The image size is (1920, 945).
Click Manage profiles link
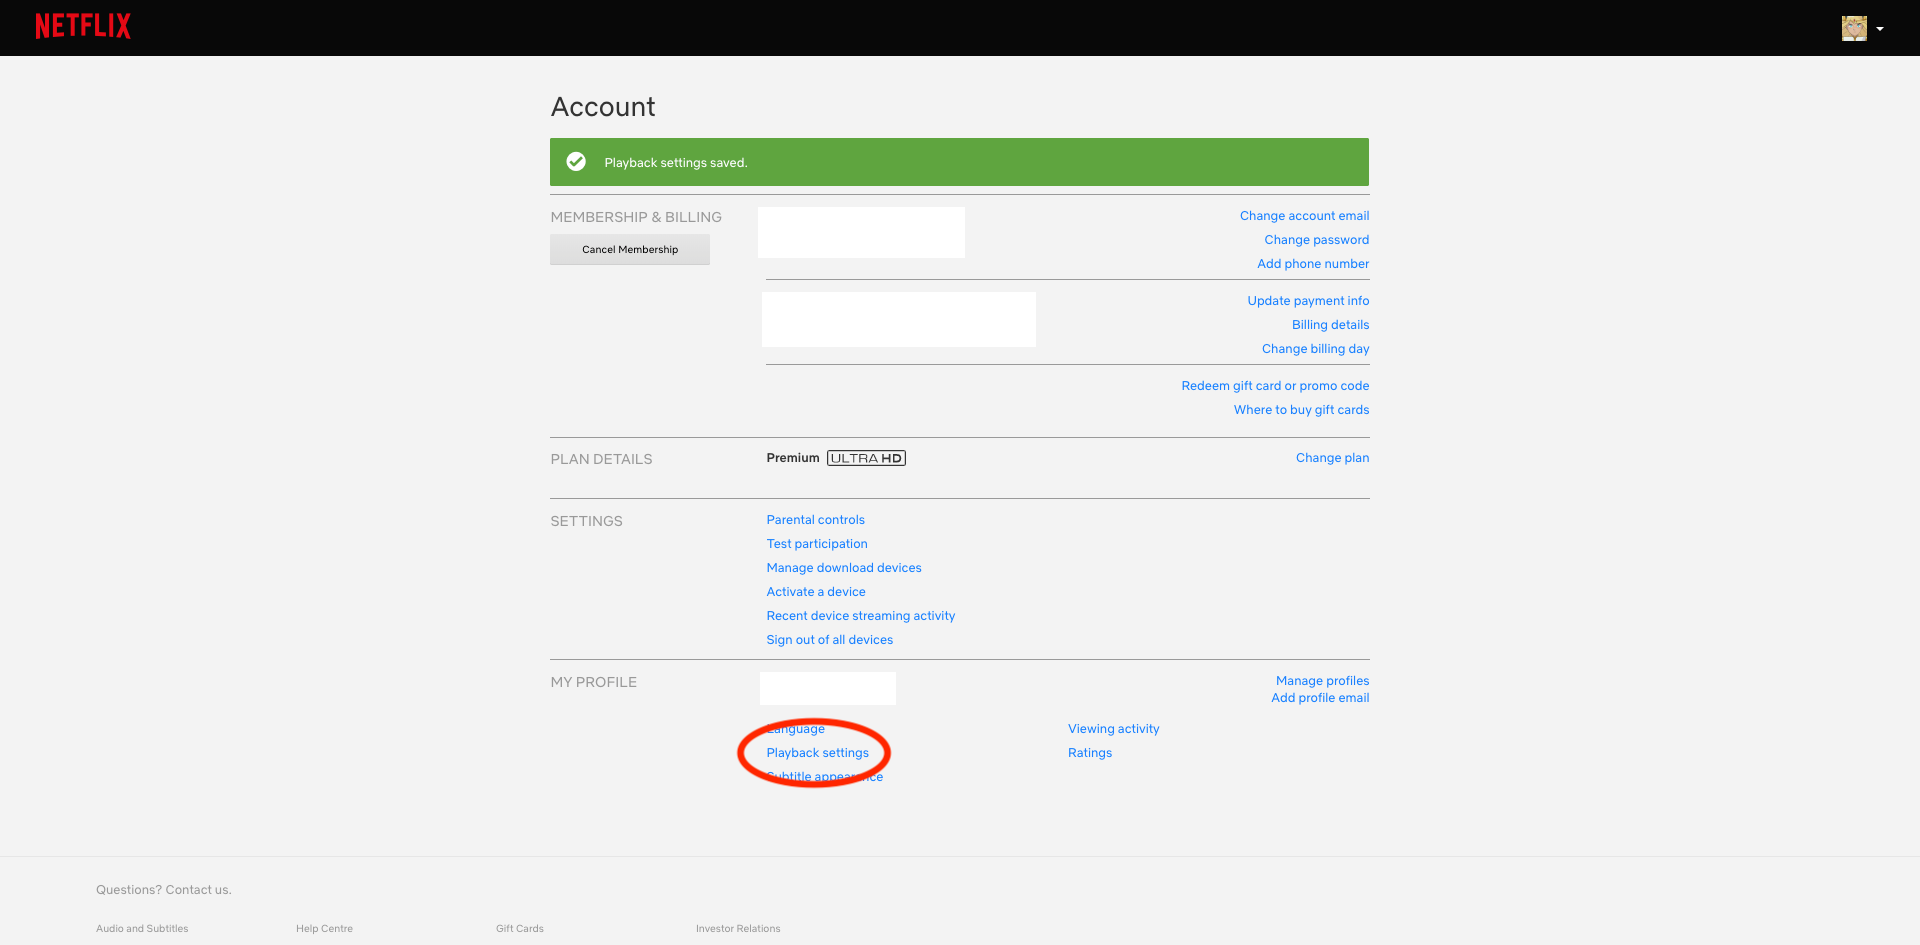pos(1322,681)
